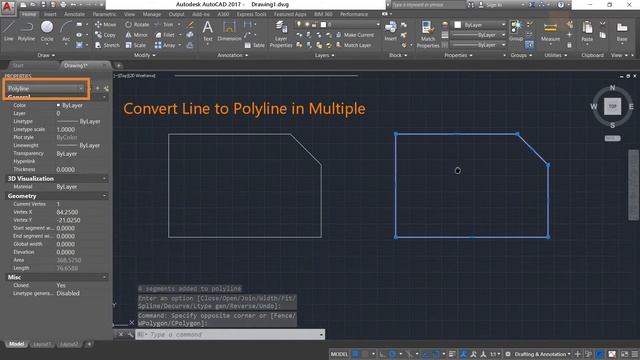Click Sign In in the title bar
The image size is (640, 360).
point(491,5)
